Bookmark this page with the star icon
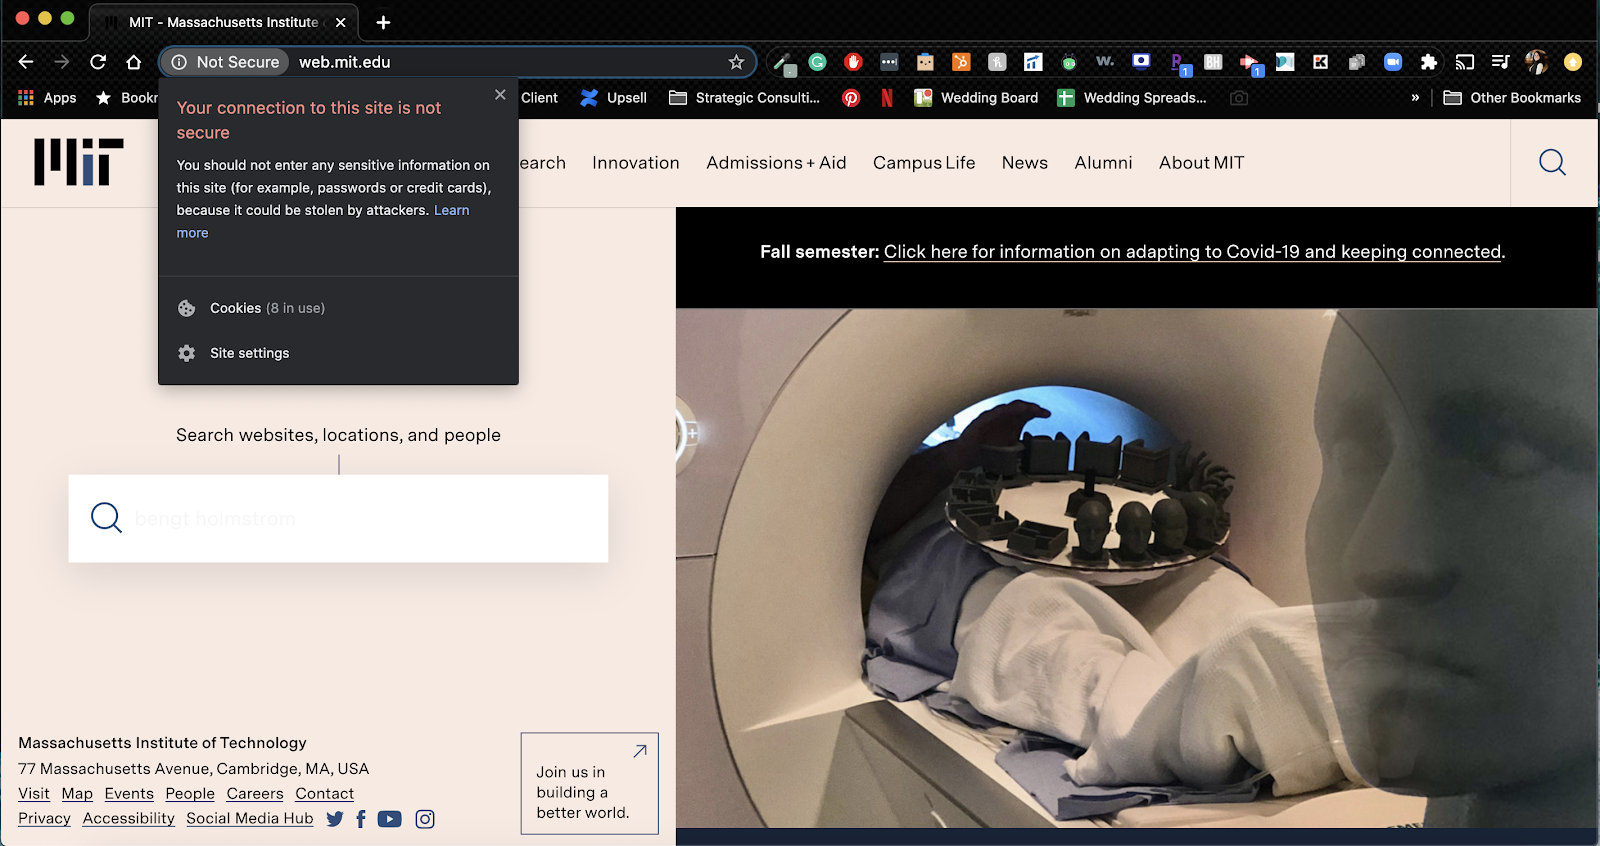The width and height of the screenshot is (1600, 846). pos(737,62)
